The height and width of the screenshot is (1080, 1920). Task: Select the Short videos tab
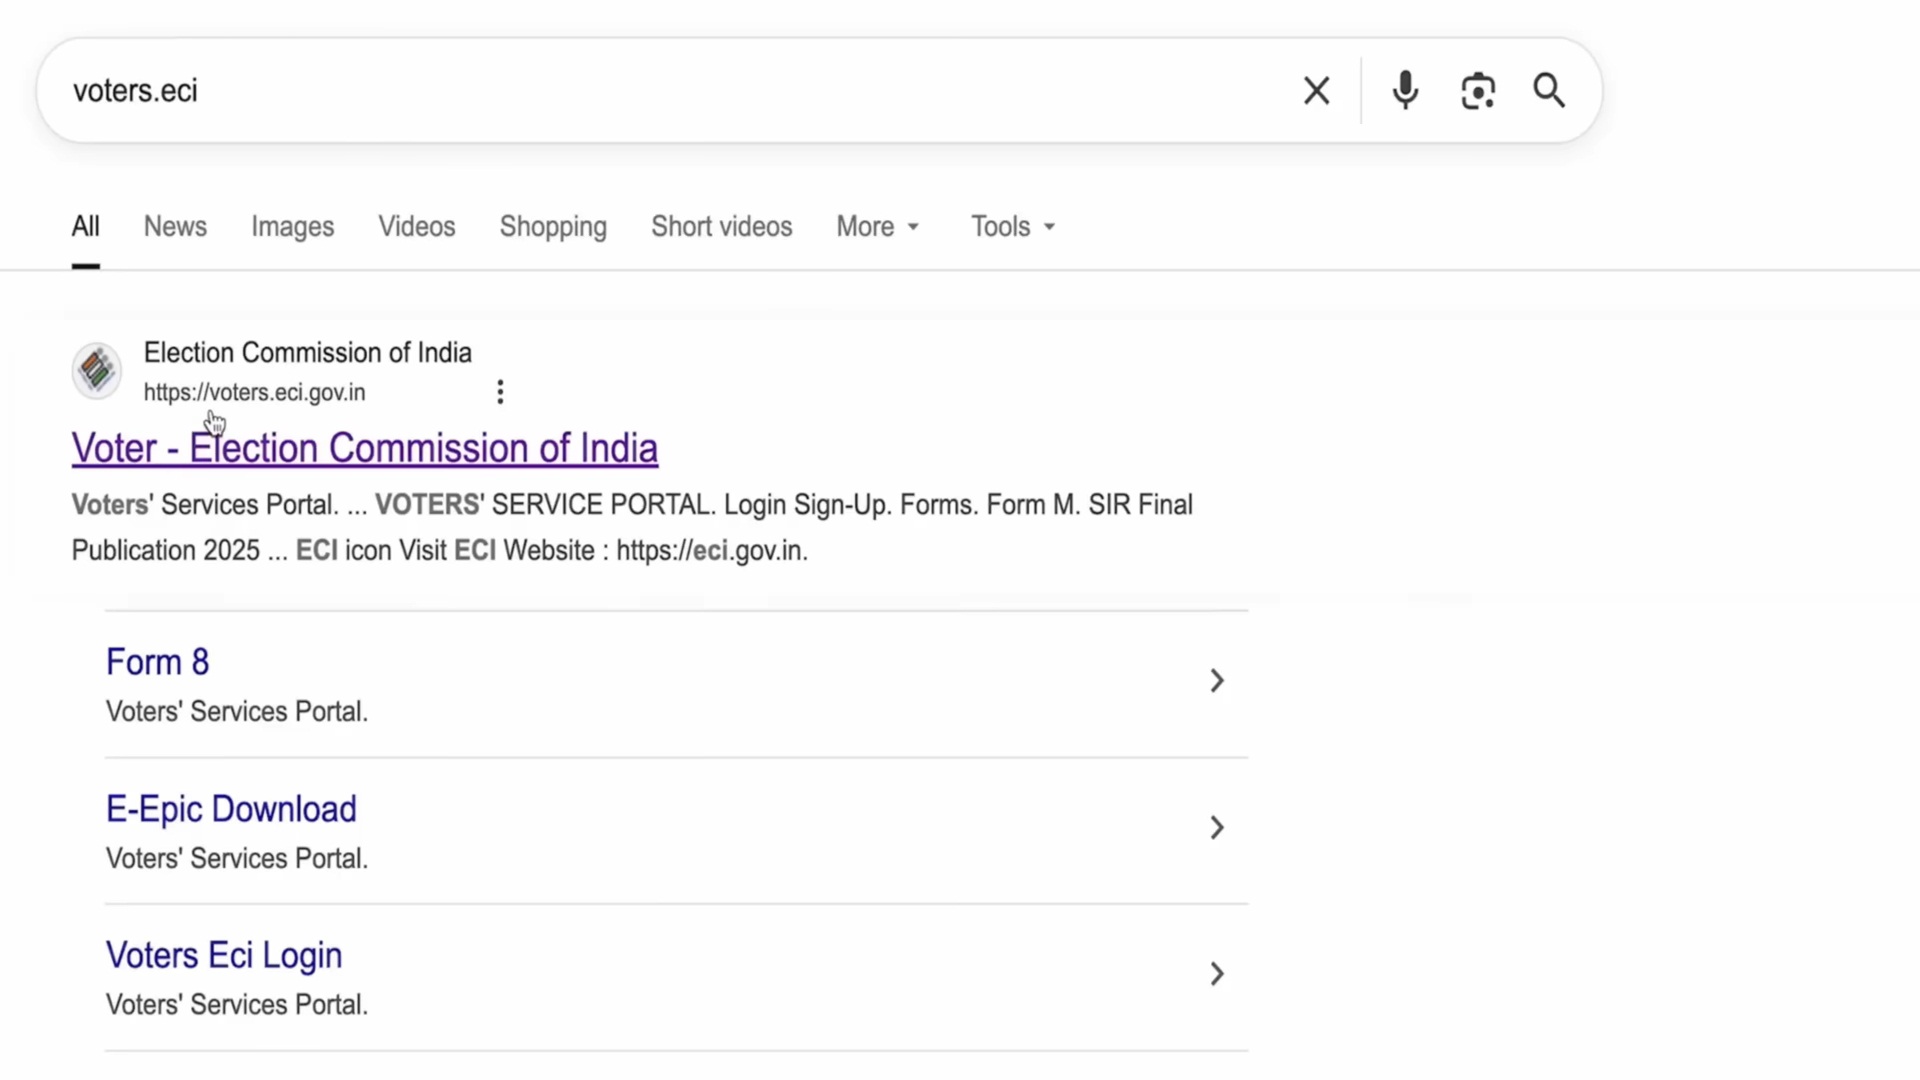(x=721, y=227)
